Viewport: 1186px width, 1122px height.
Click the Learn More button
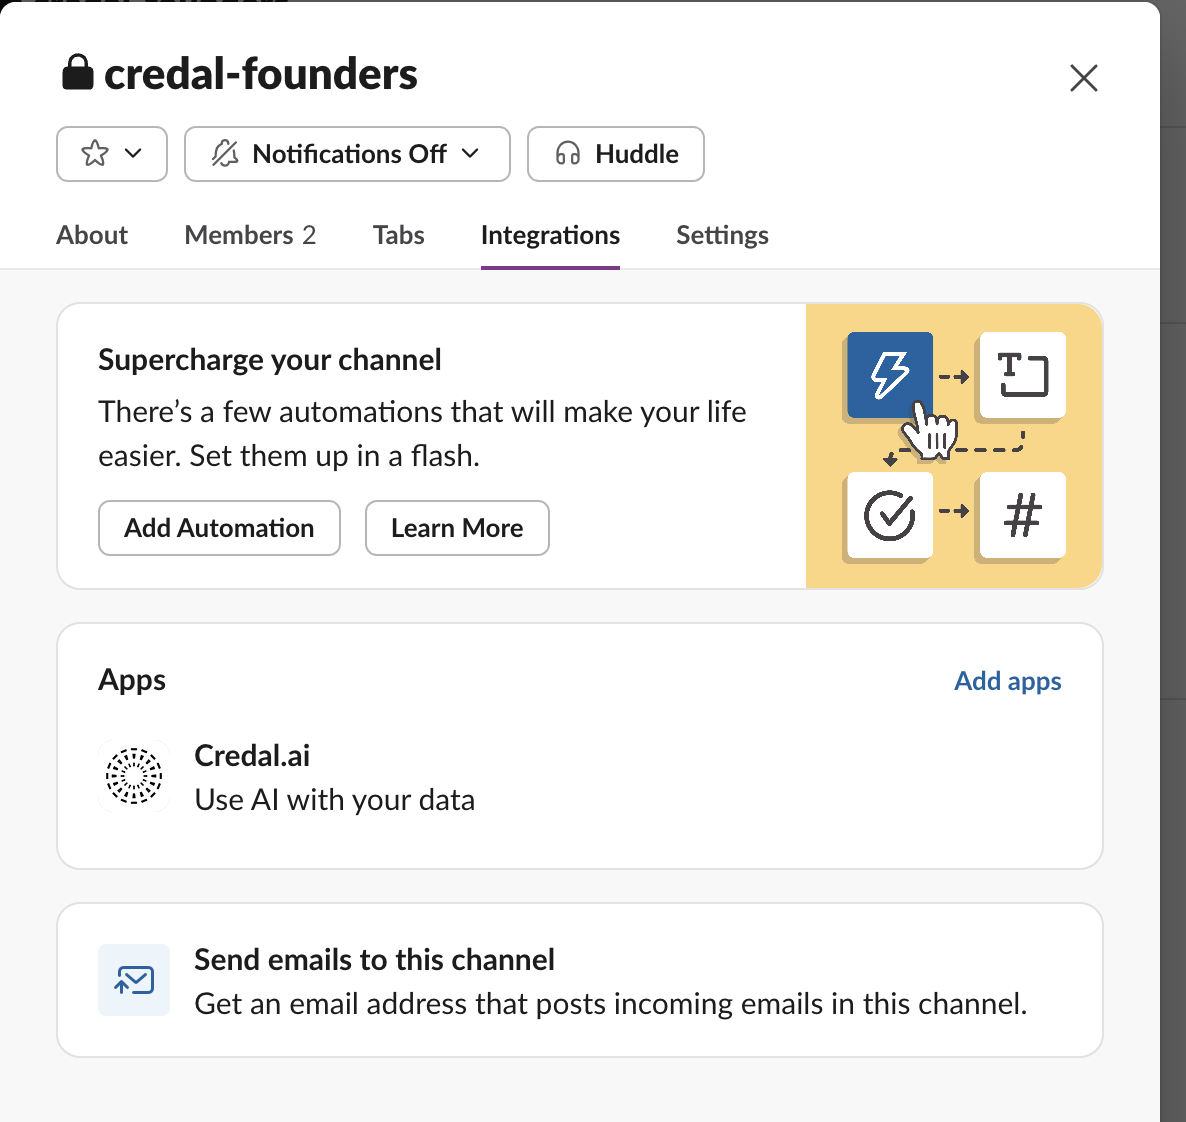pyautogui.click(x=457, y=528)
